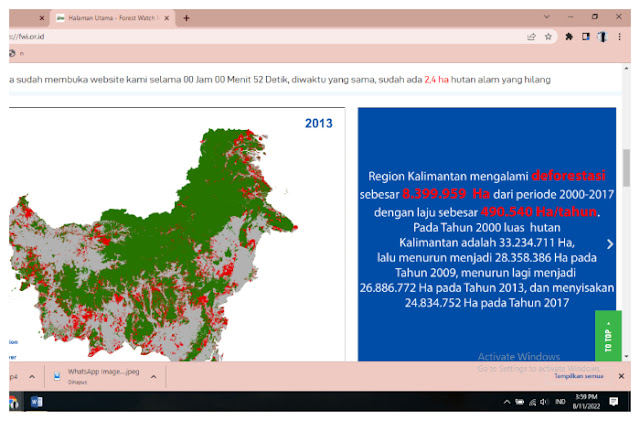640x421 pixels.
Task: Open Chrome from the taskbar
Action: [13, 402]
